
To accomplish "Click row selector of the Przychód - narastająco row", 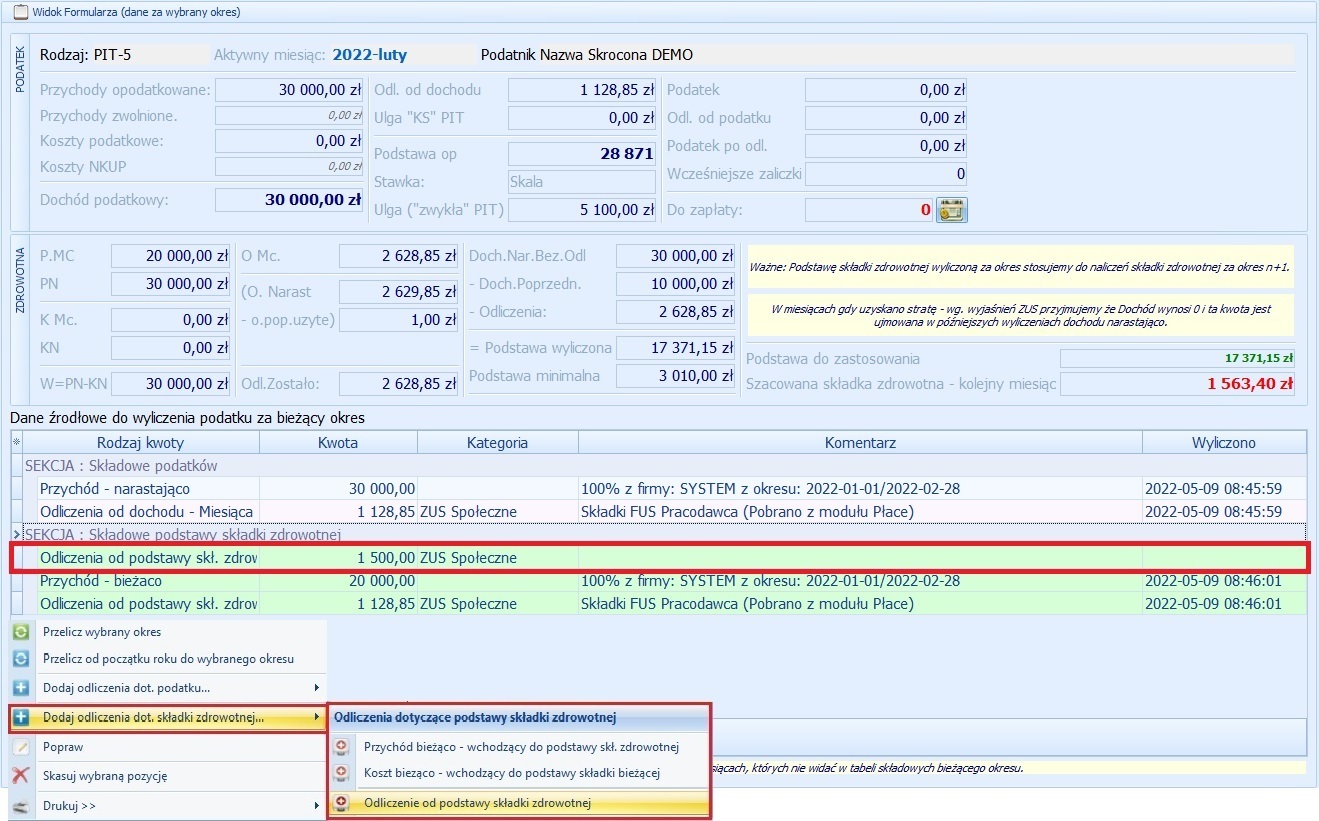I will pos(16,489).
